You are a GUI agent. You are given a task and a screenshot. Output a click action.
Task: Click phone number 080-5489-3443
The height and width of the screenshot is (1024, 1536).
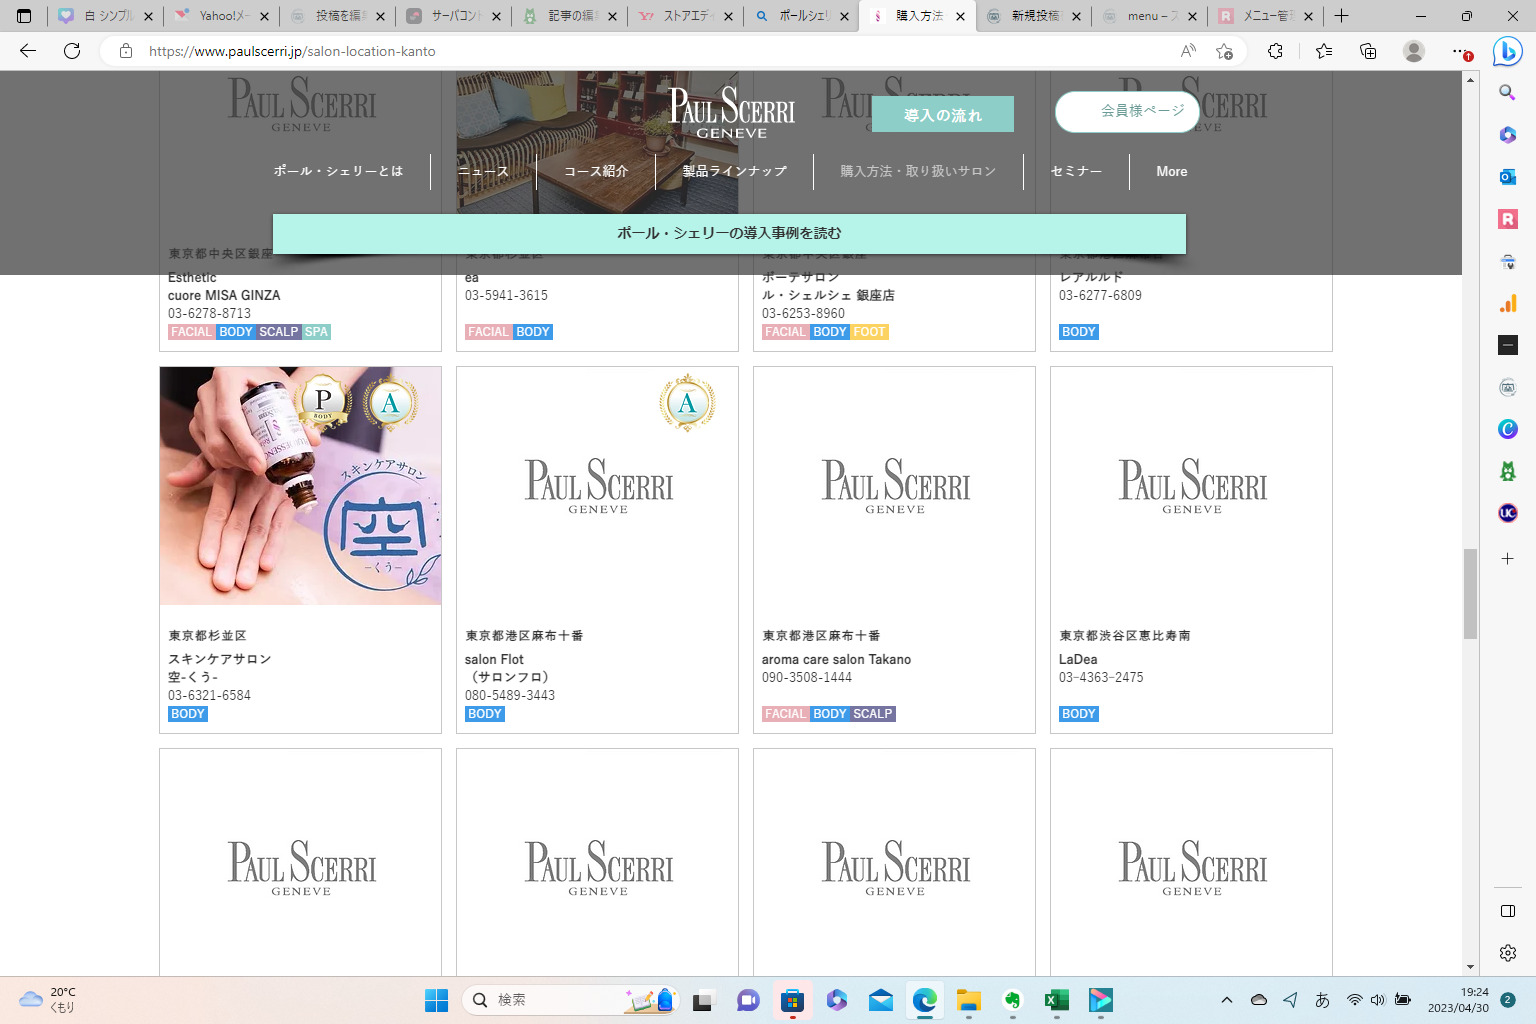pyautogui.click(x=510, y=695)
